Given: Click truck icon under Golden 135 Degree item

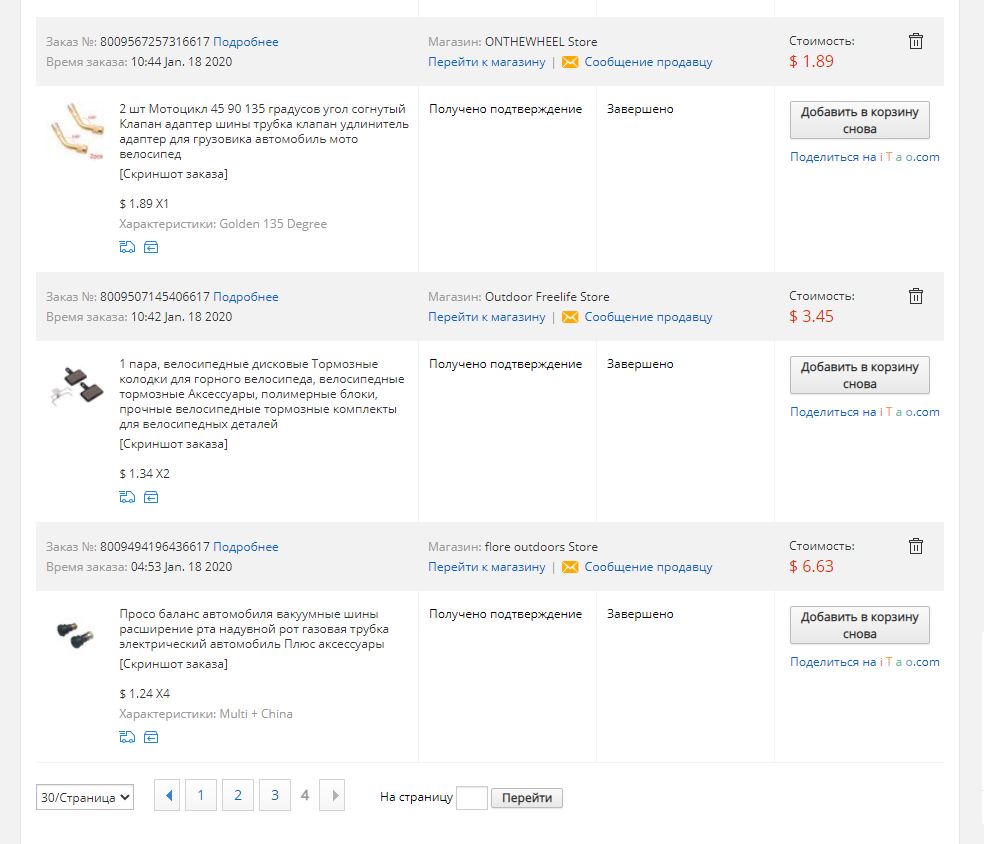Looking at the screenshot, I should (x=127, y=247).
